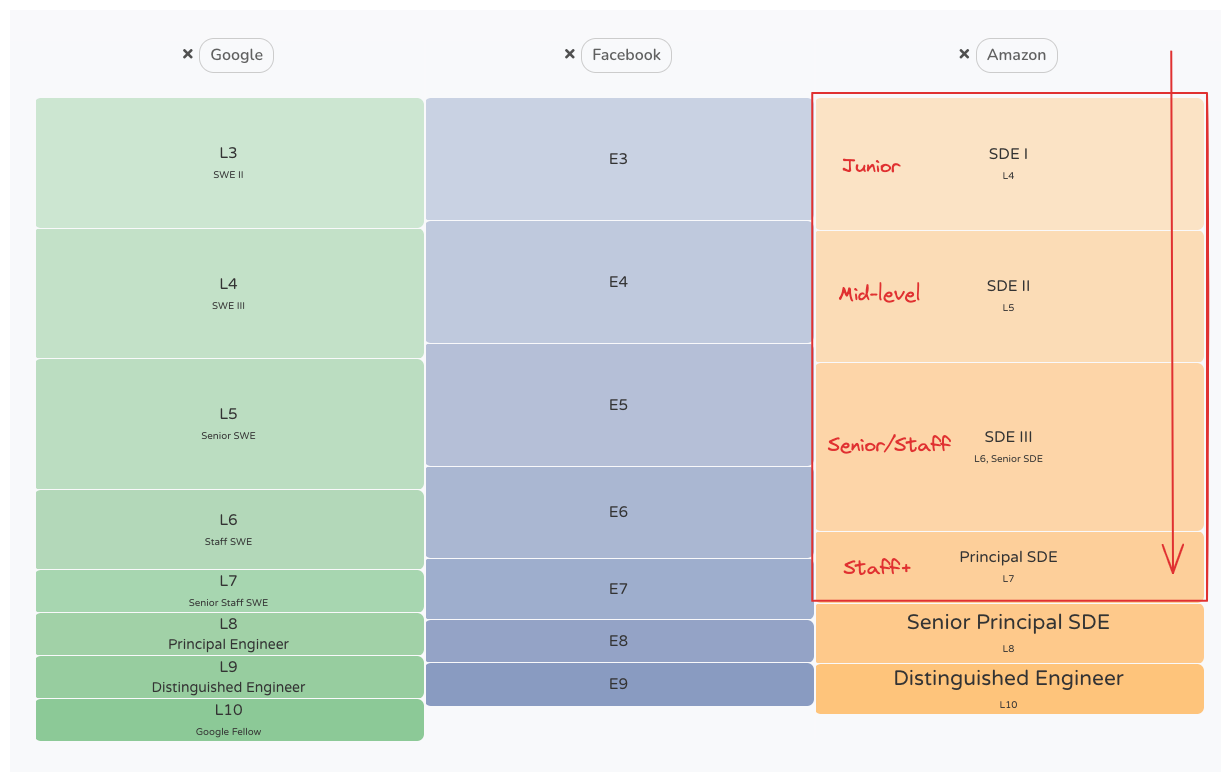Open the L5 Senior SWE level
The width and height of the screenshot is (1231, 782).
pos(230,424)
